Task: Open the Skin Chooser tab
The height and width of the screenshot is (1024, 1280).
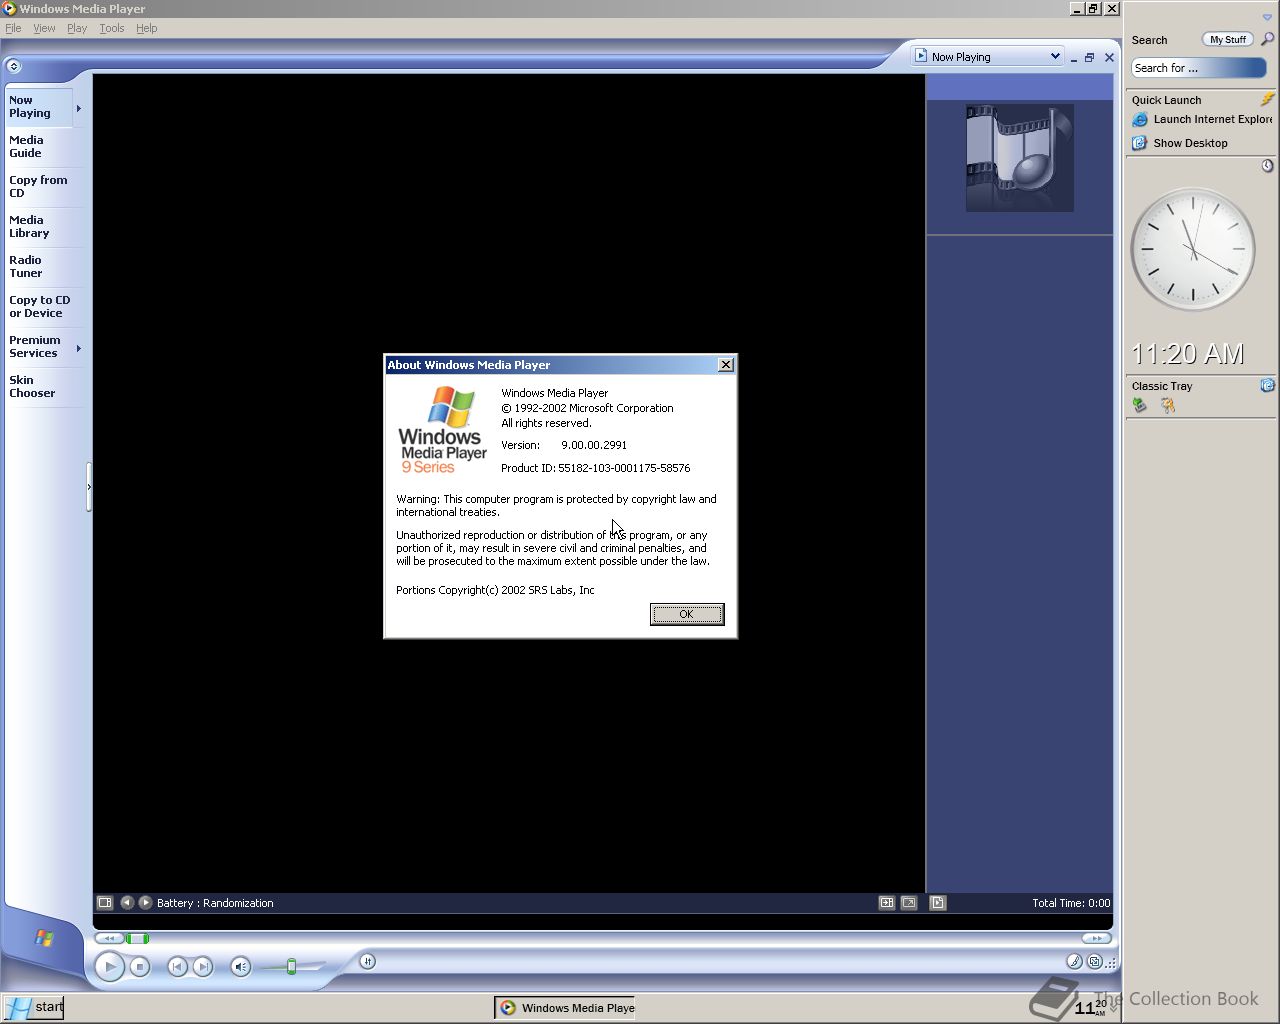Action: (x=44, y=387)
